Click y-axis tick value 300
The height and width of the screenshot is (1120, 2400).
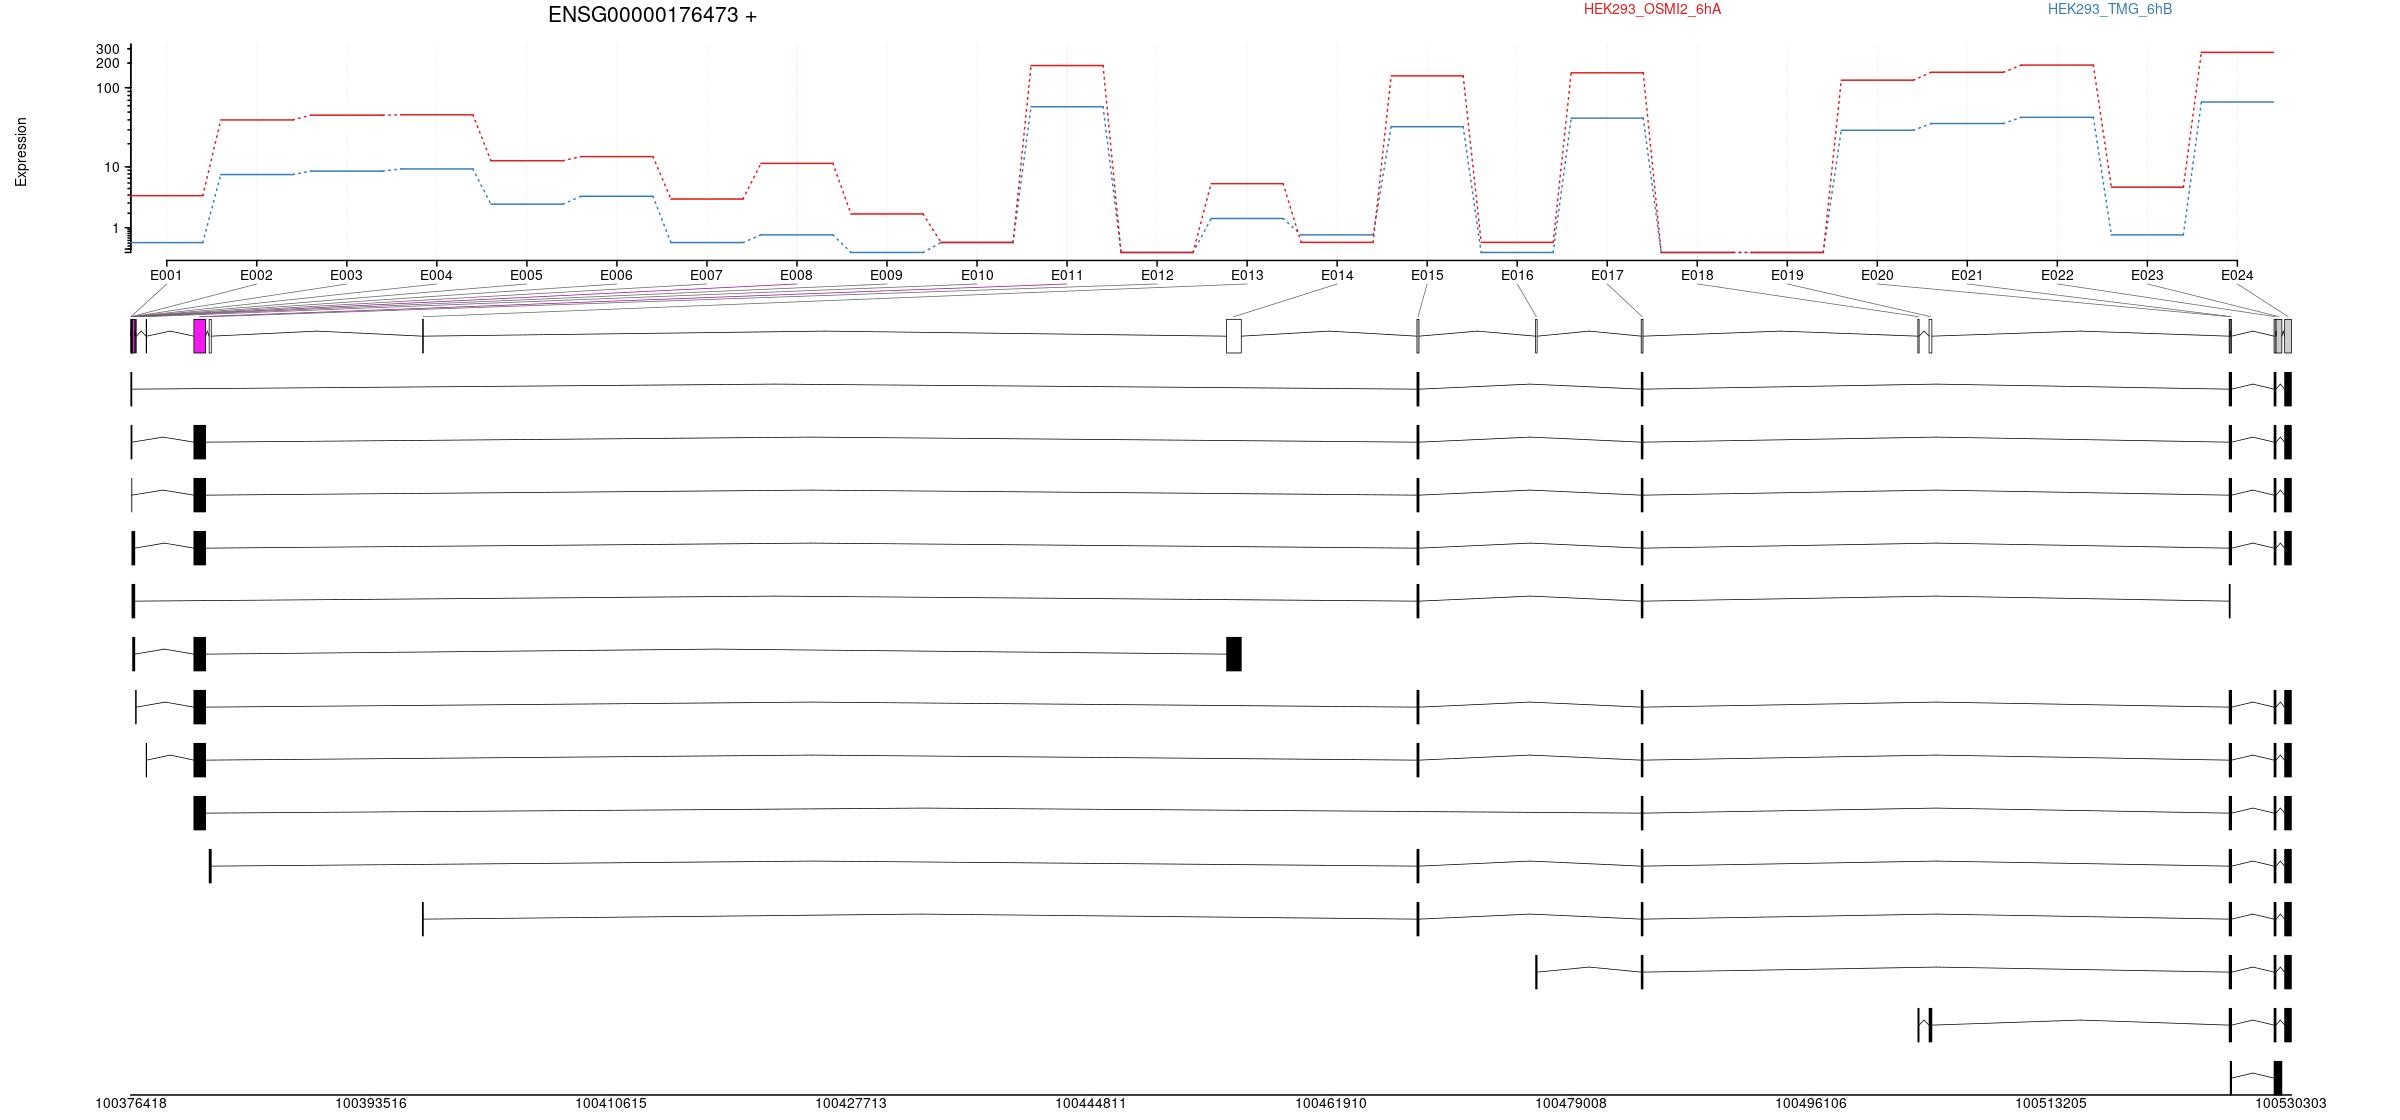(x=108, y=49)
